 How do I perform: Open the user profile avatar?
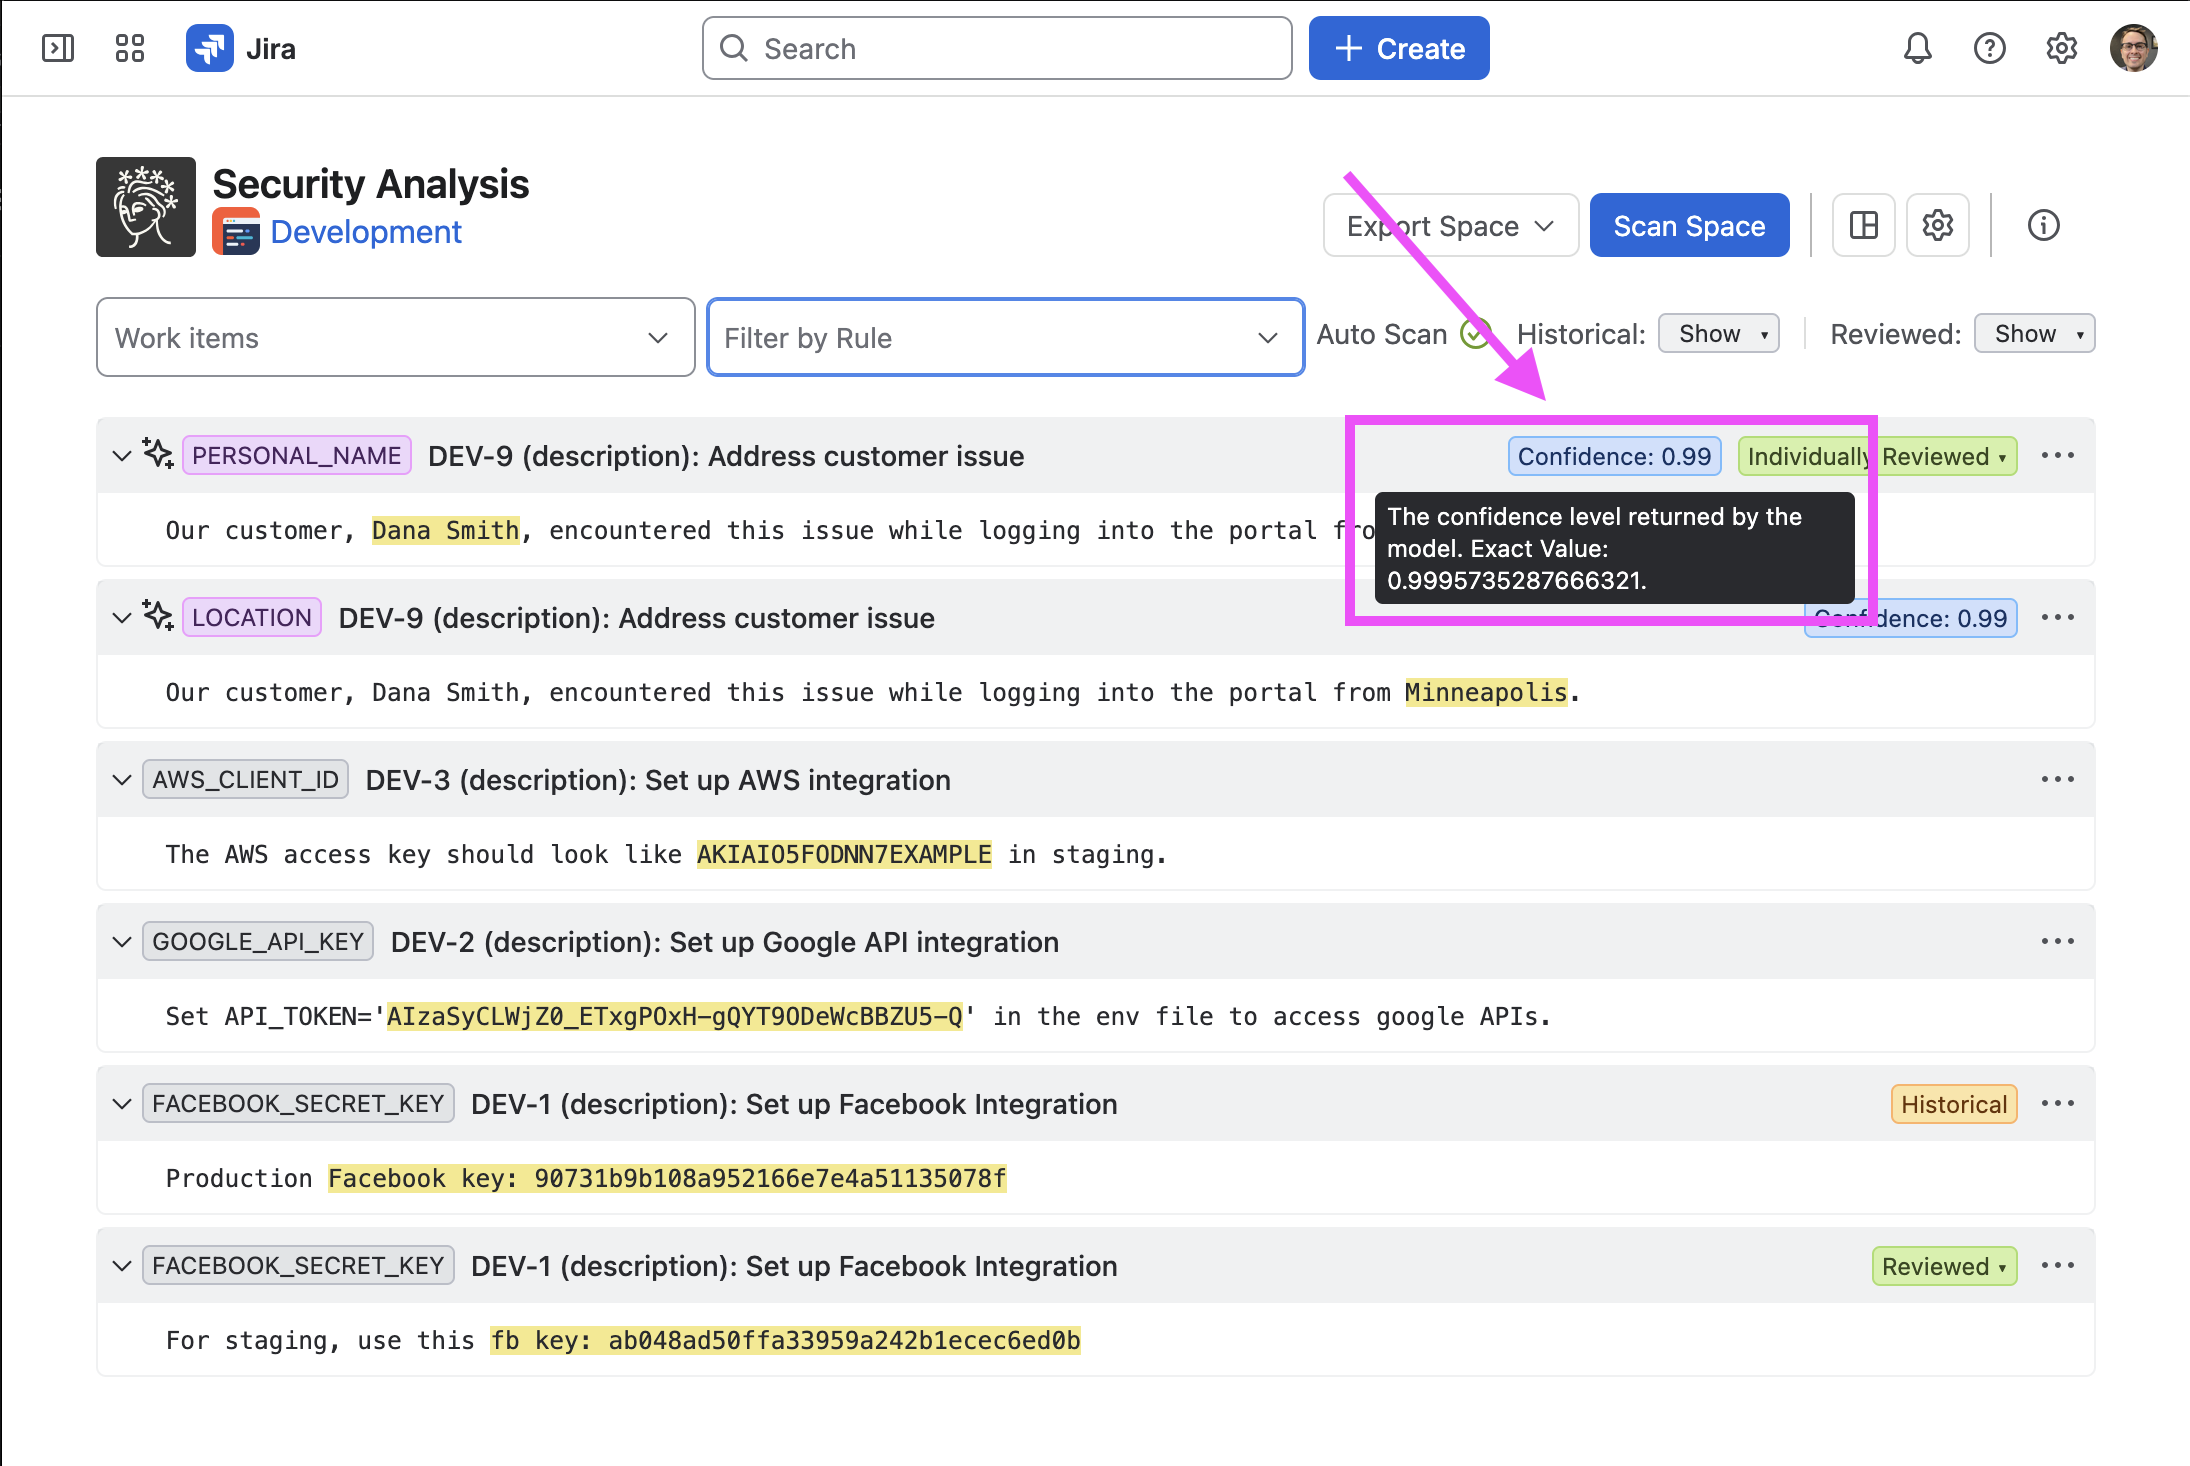tap(2133, 48)
